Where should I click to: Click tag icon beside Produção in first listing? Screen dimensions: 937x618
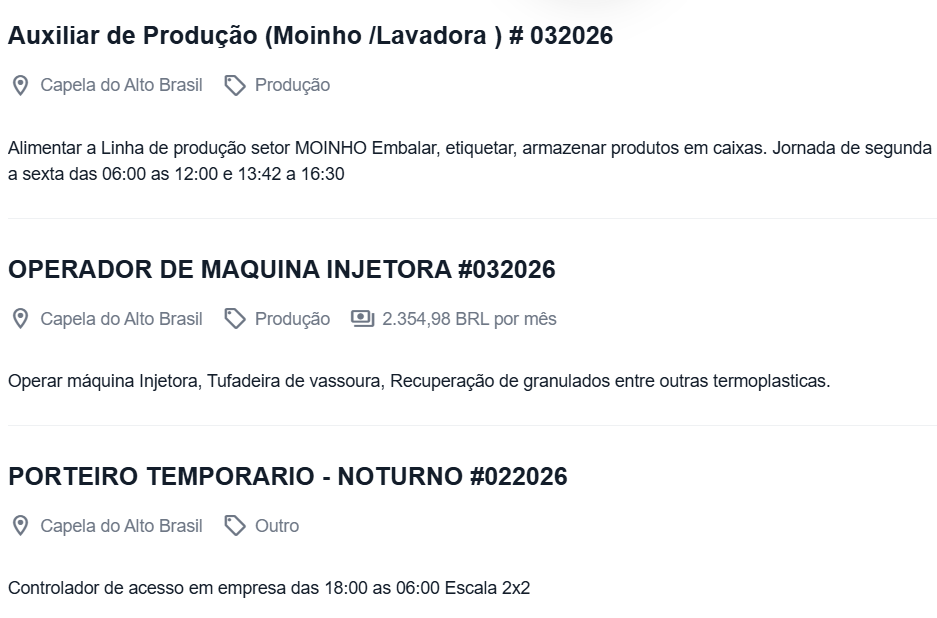tap(235, 86)
